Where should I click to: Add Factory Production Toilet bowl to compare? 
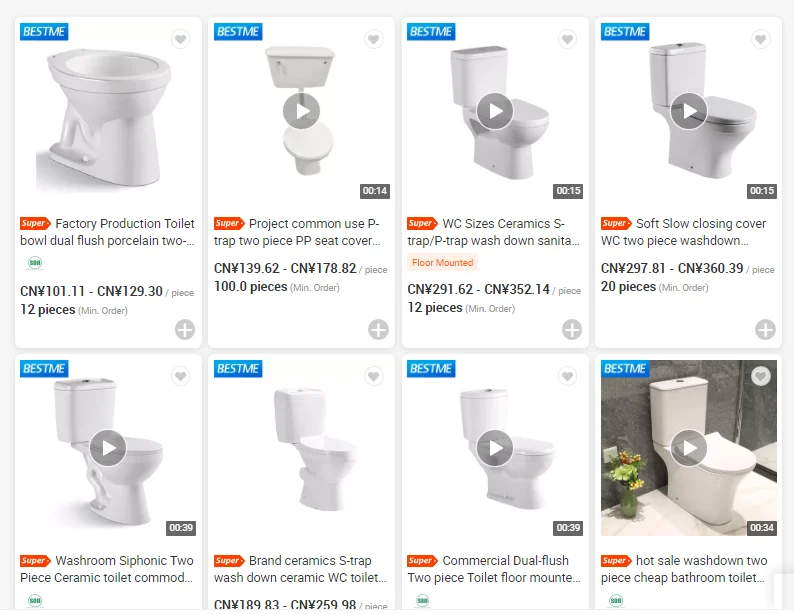tap(185, 330)
